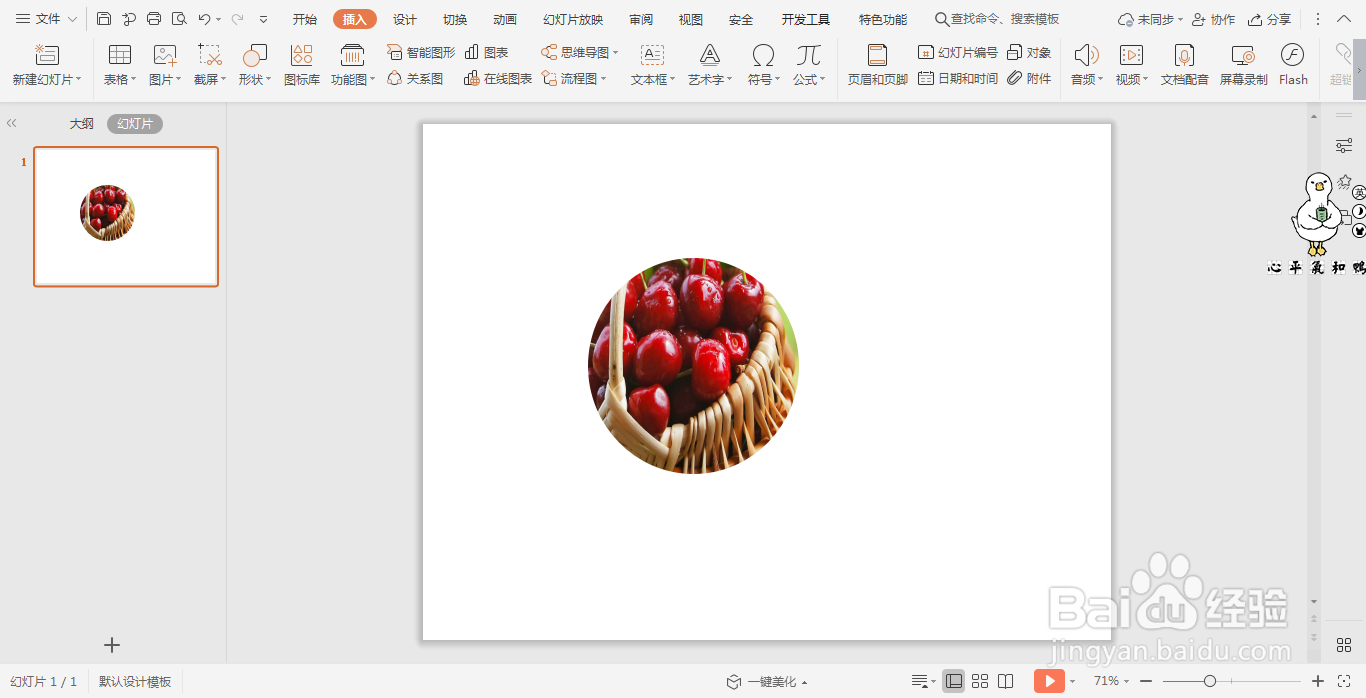The height and width of the screenshot is (698, 1366).
Task: Start screen recording (屏幕录制)
Action: click(x=1243, y=64)
